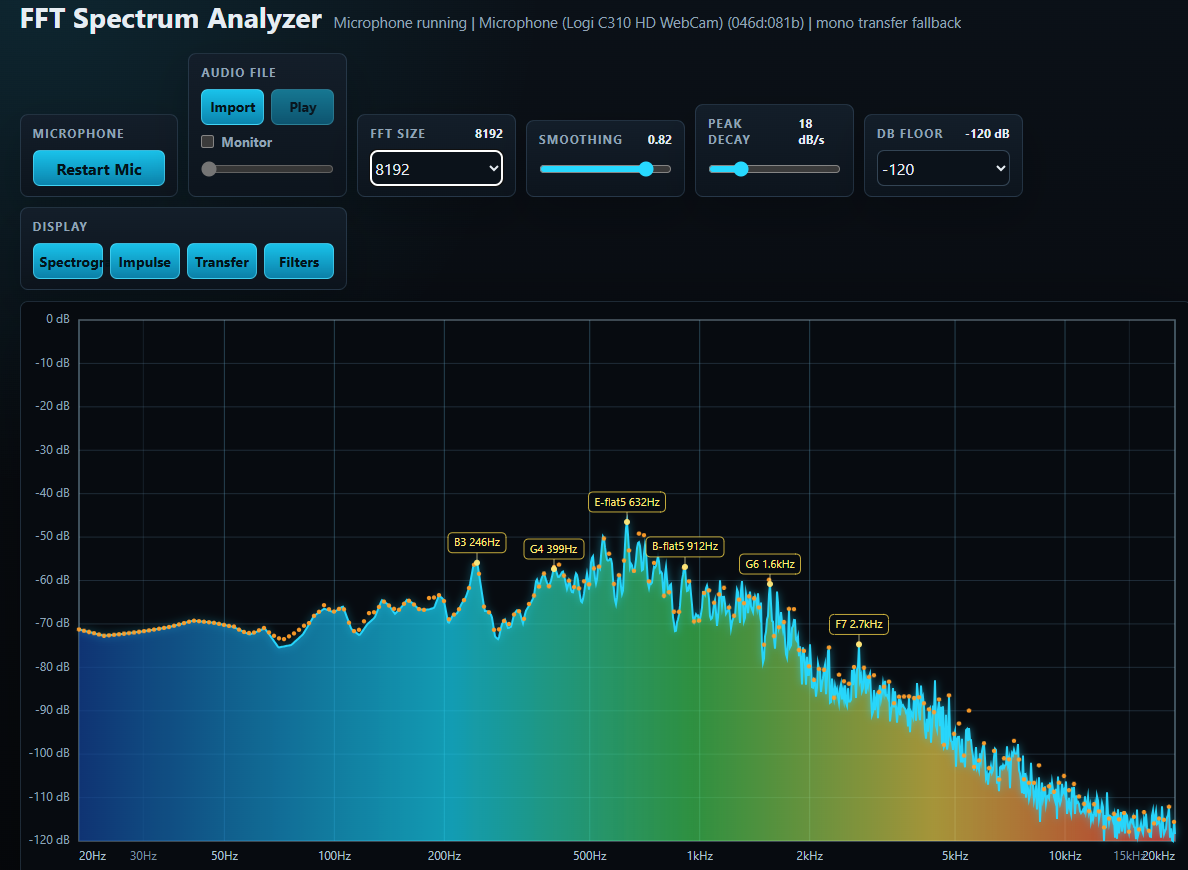
Task: Click the Restart Mic button
Action: [x=98, y=168]
